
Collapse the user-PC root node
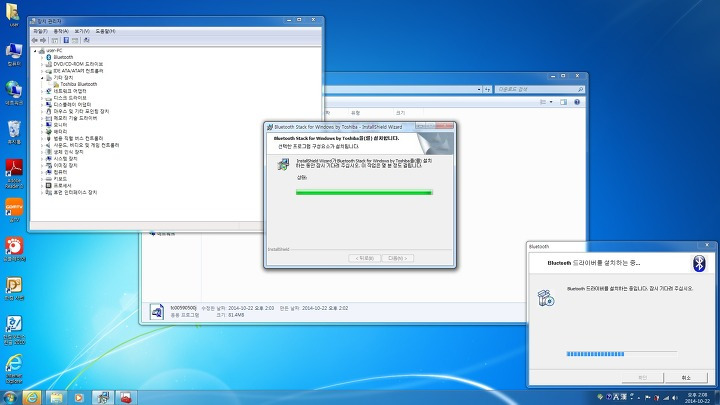point(35,51)
